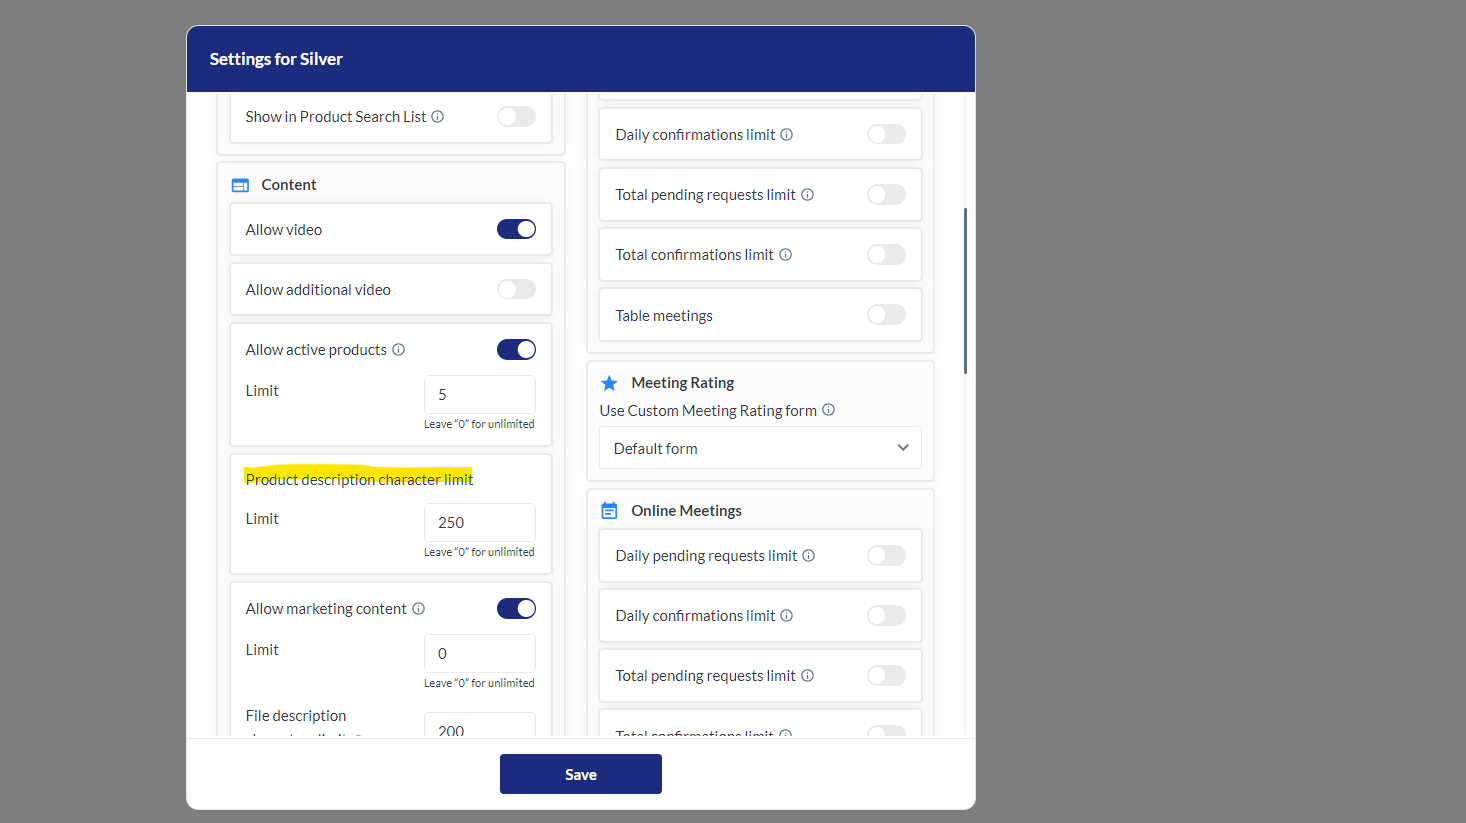Viewport: 1466px width, 823px height.
Task: Enable Show in Product Search List toggle
Action: pyautogui.click(x=516, y=117)
